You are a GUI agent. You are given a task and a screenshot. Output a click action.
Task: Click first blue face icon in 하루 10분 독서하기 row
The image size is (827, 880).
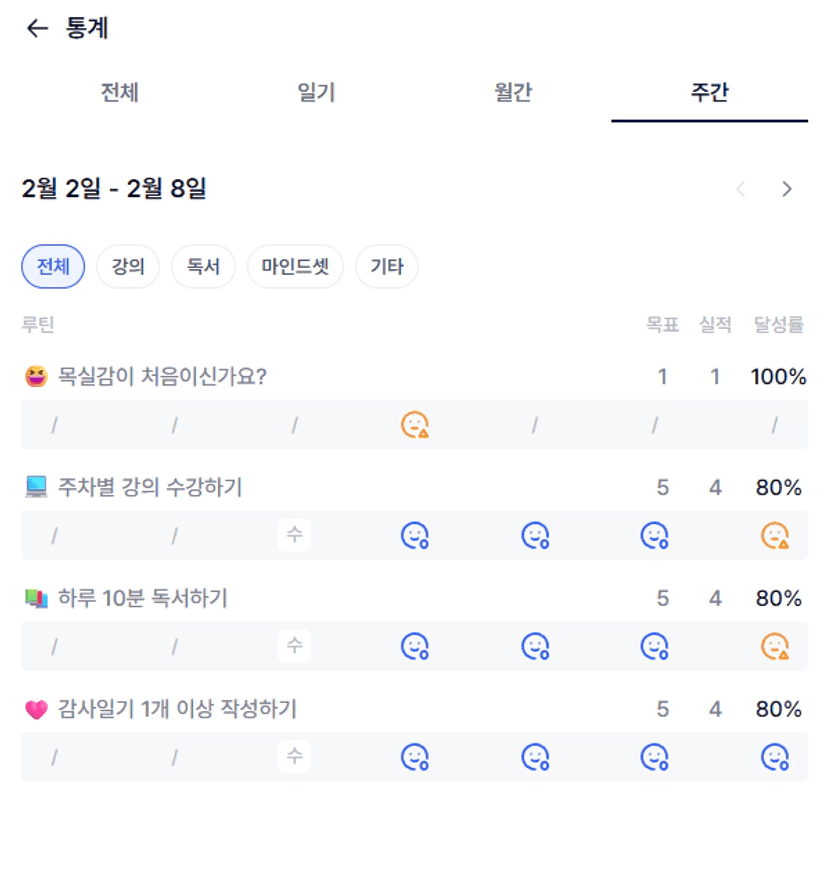click(x=414, y=647)
